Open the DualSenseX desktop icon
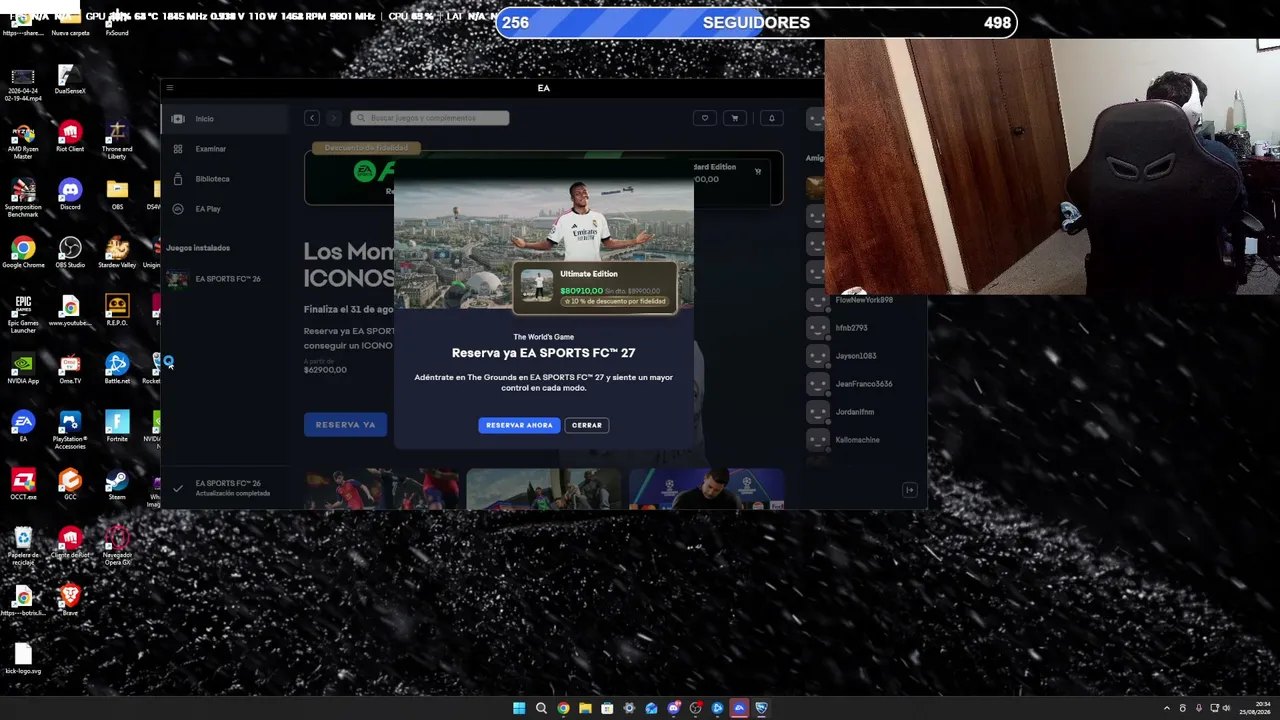The height and width of the screenshot is (720, 1280). tap(70, 79)
